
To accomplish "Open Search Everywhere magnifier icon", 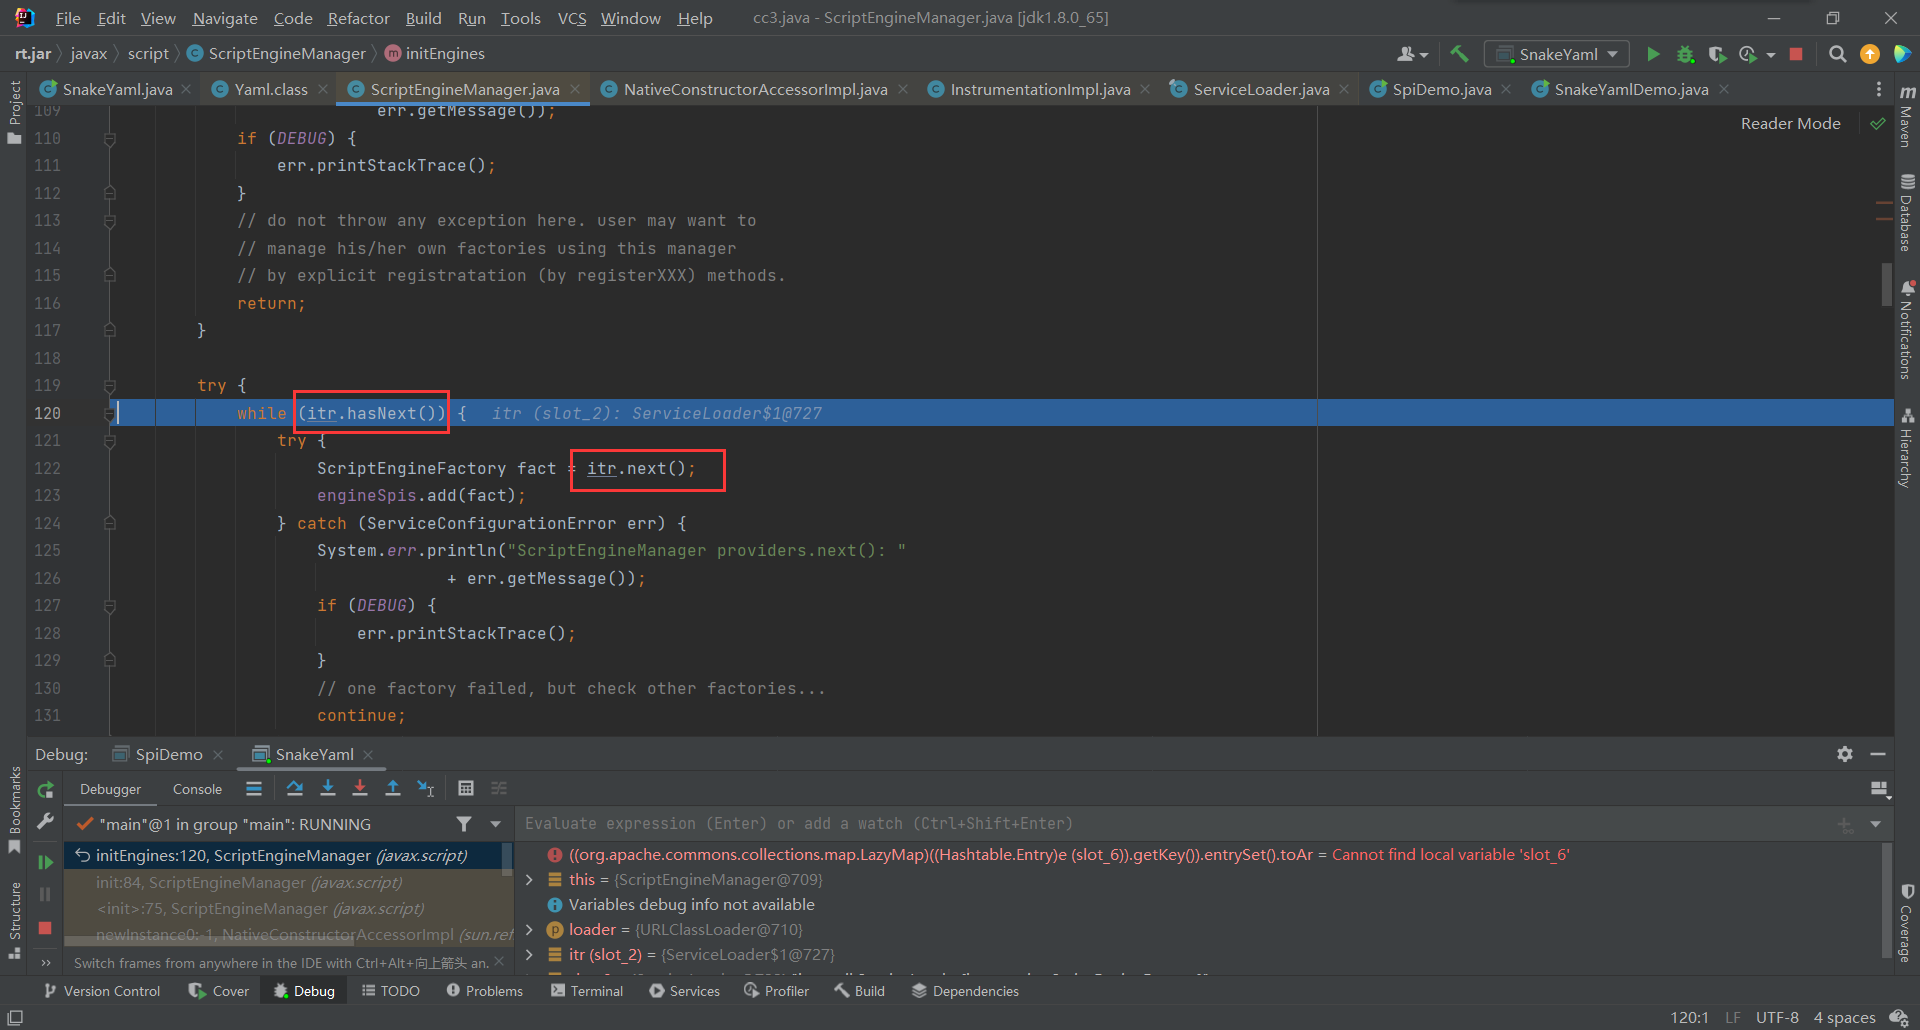I will pos(1837,54).
